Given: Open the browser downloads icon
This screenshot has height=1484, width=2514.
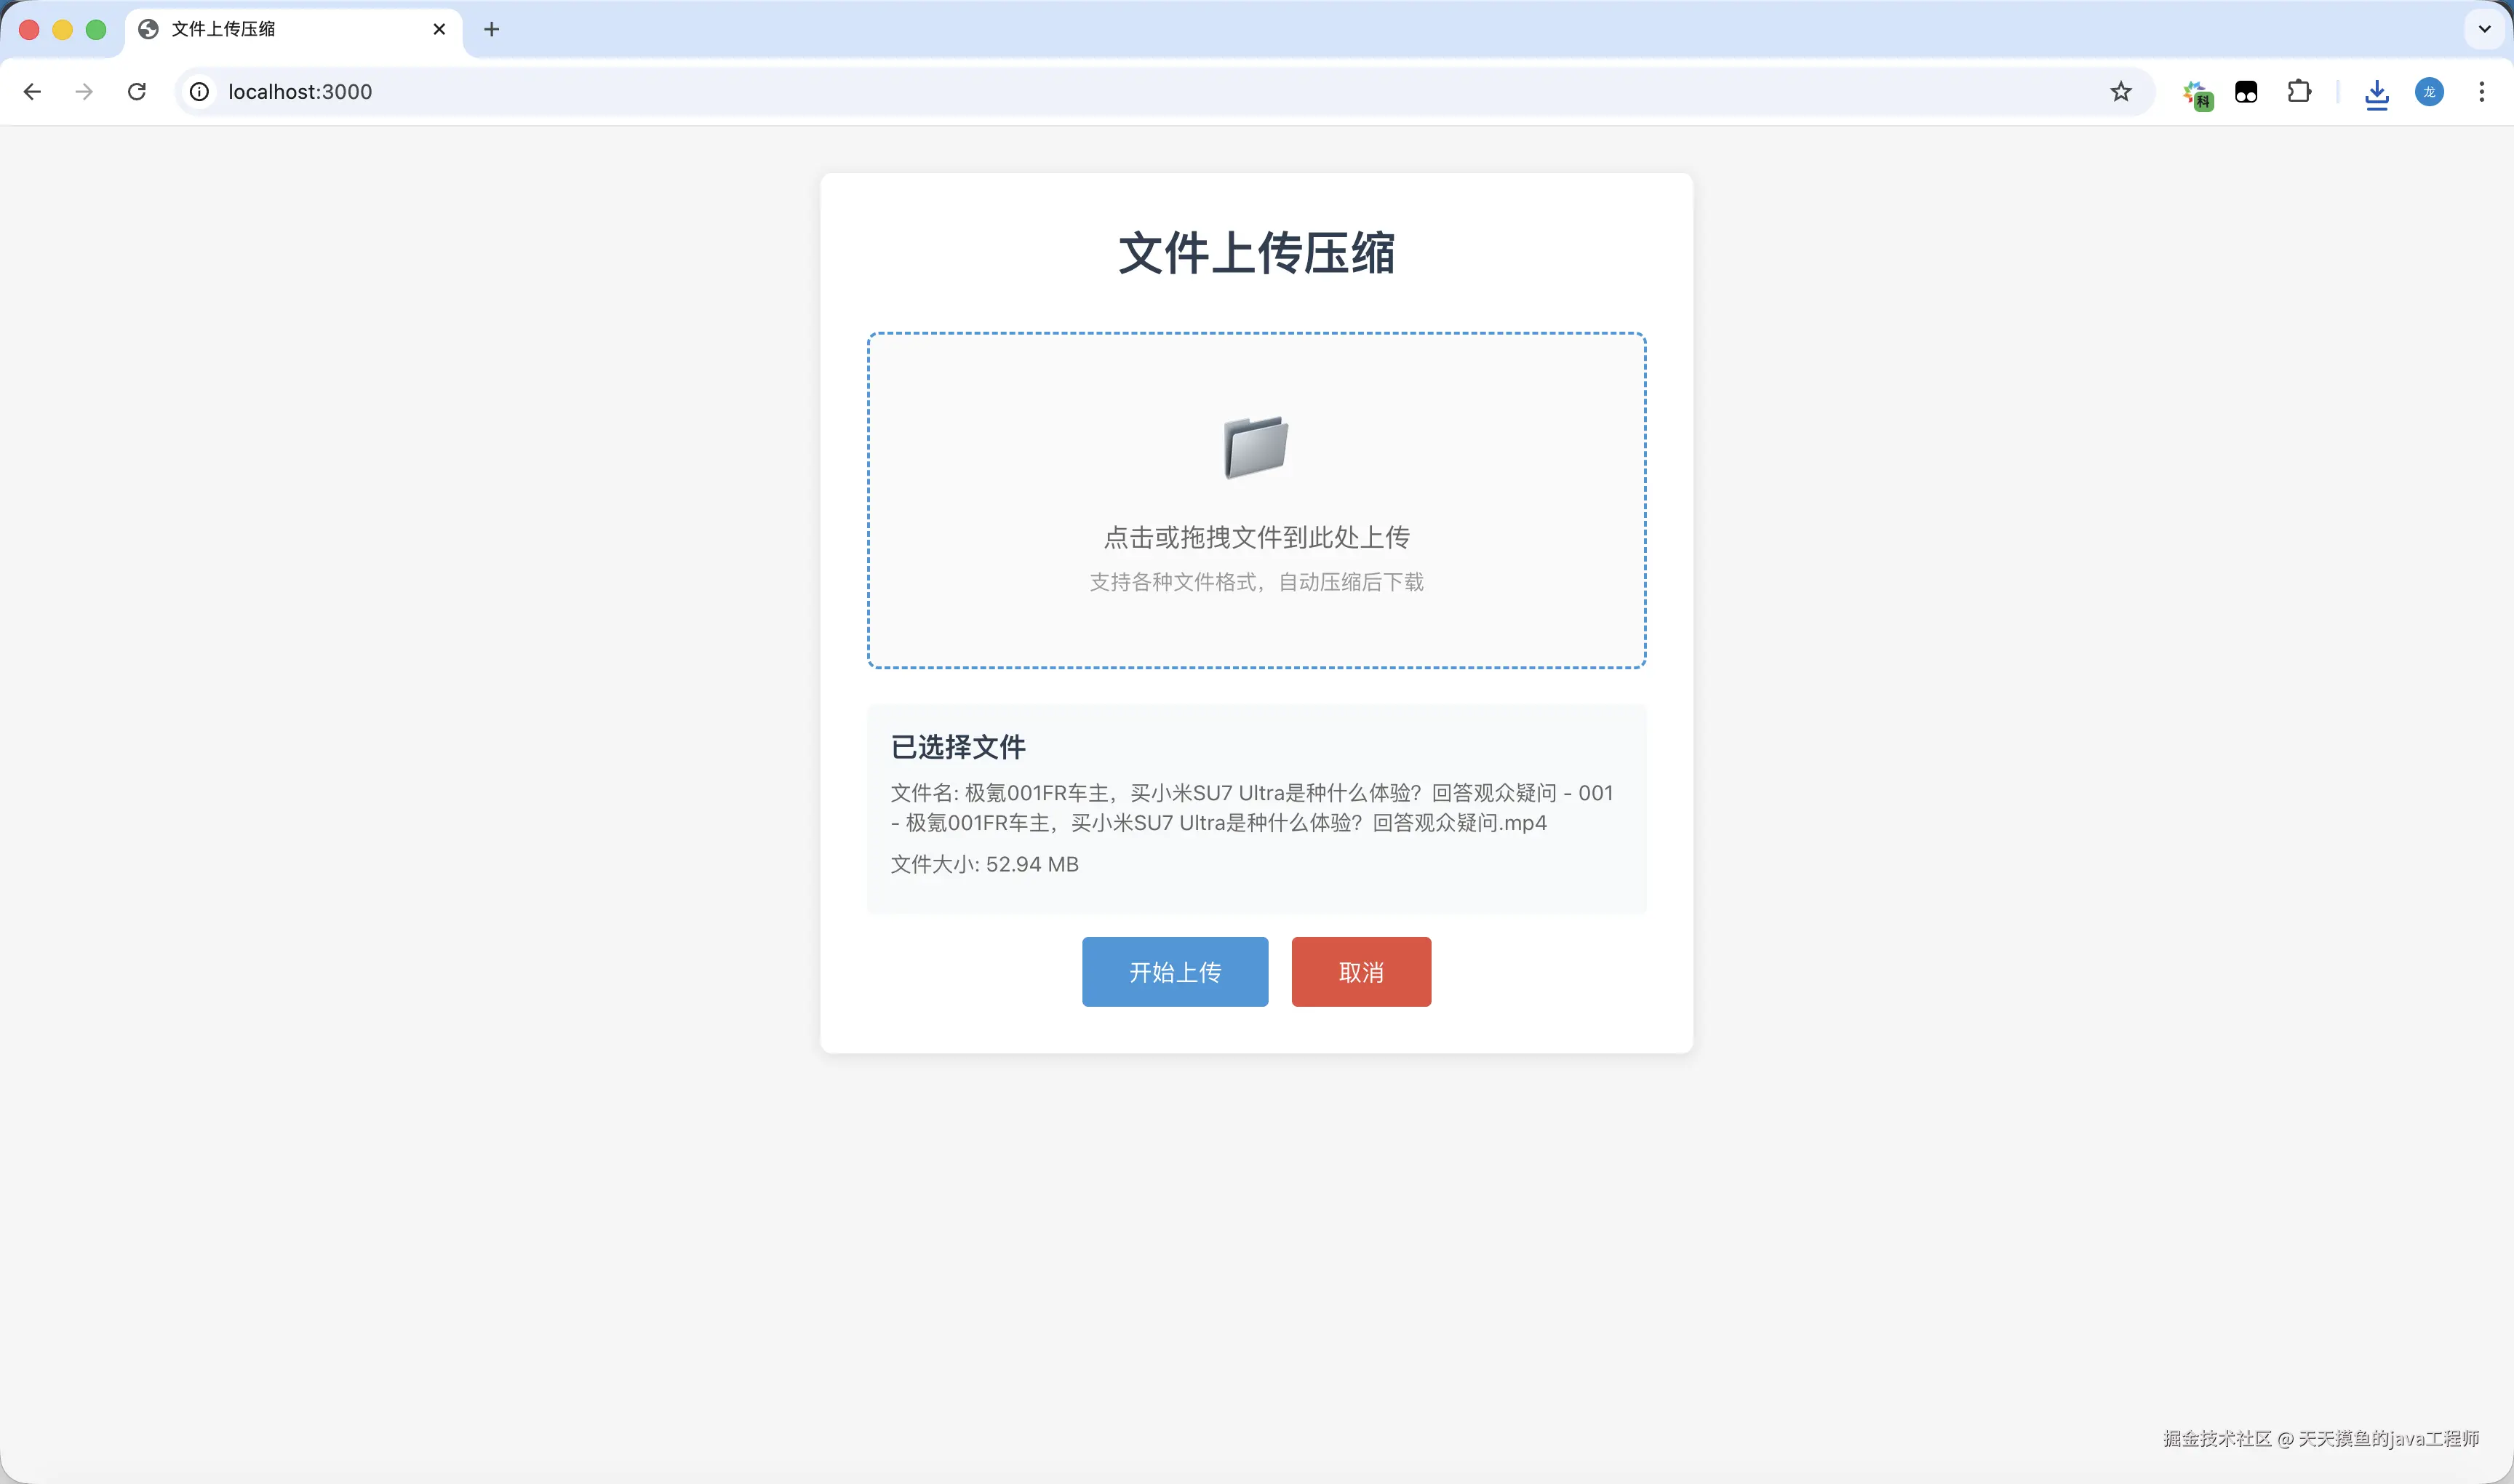Looking at the screenshot, I should pyautogui.click(x=2377, y=94).
